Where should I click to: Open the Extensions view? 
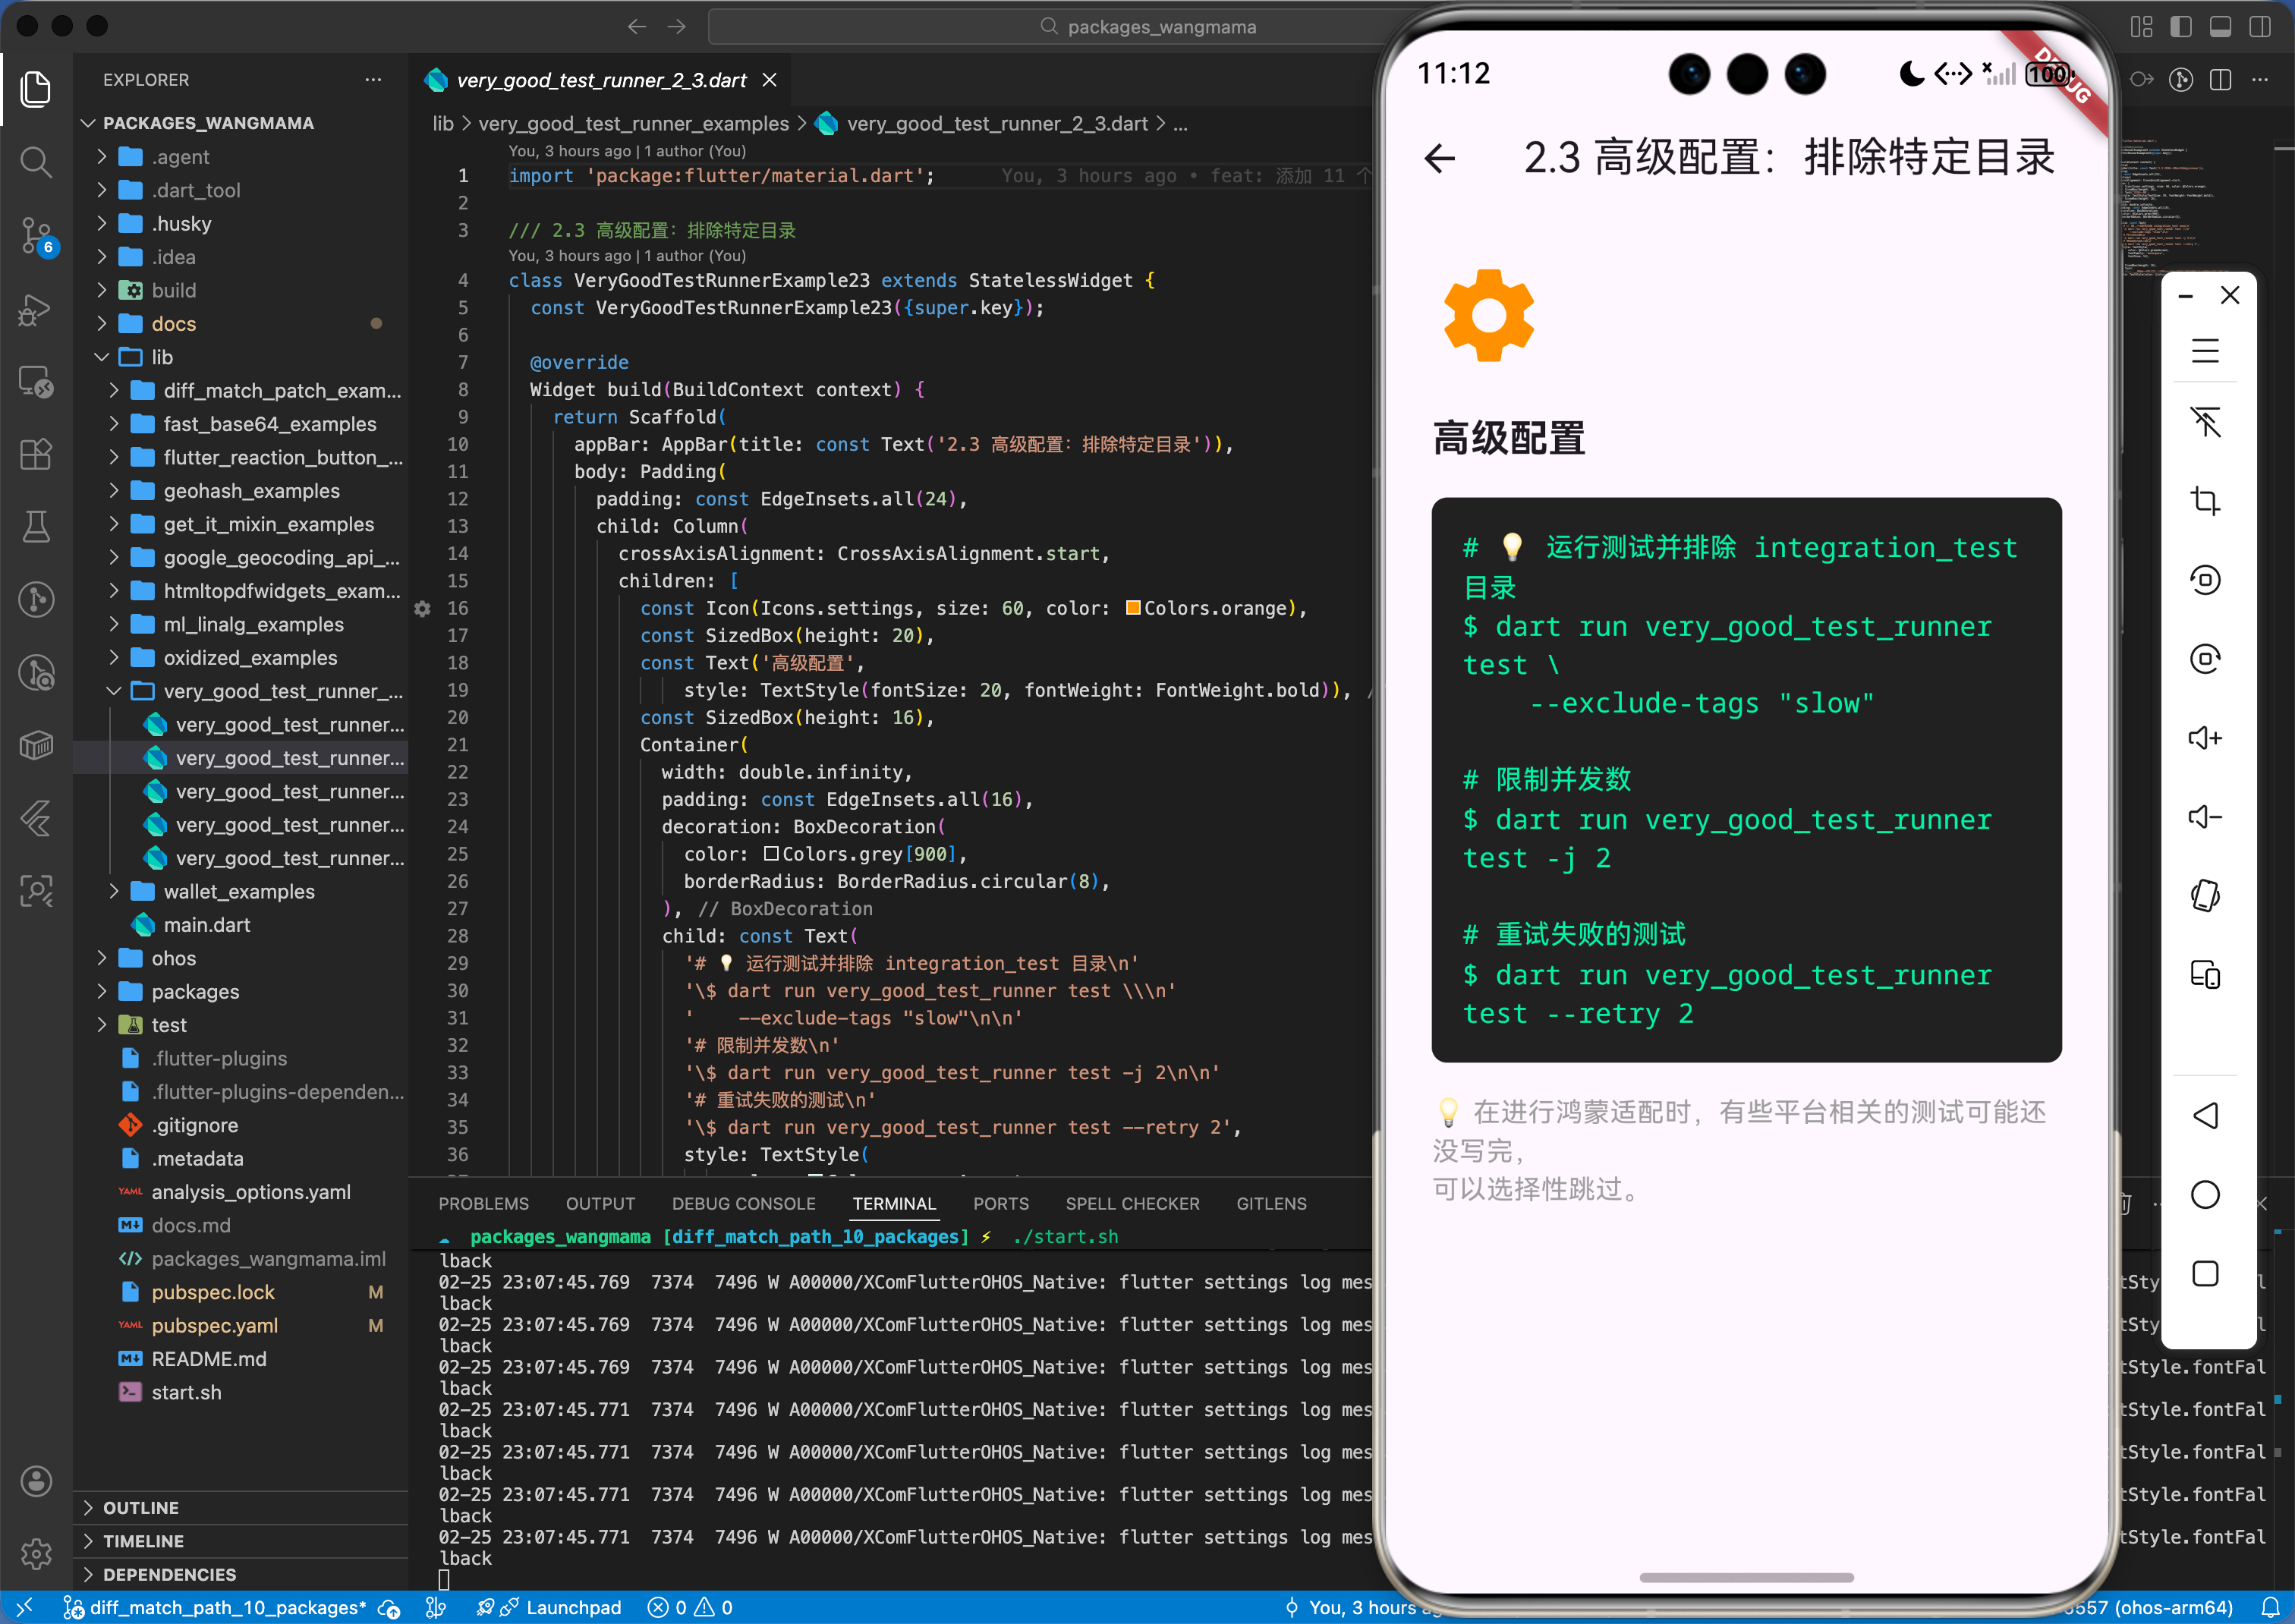36,455
